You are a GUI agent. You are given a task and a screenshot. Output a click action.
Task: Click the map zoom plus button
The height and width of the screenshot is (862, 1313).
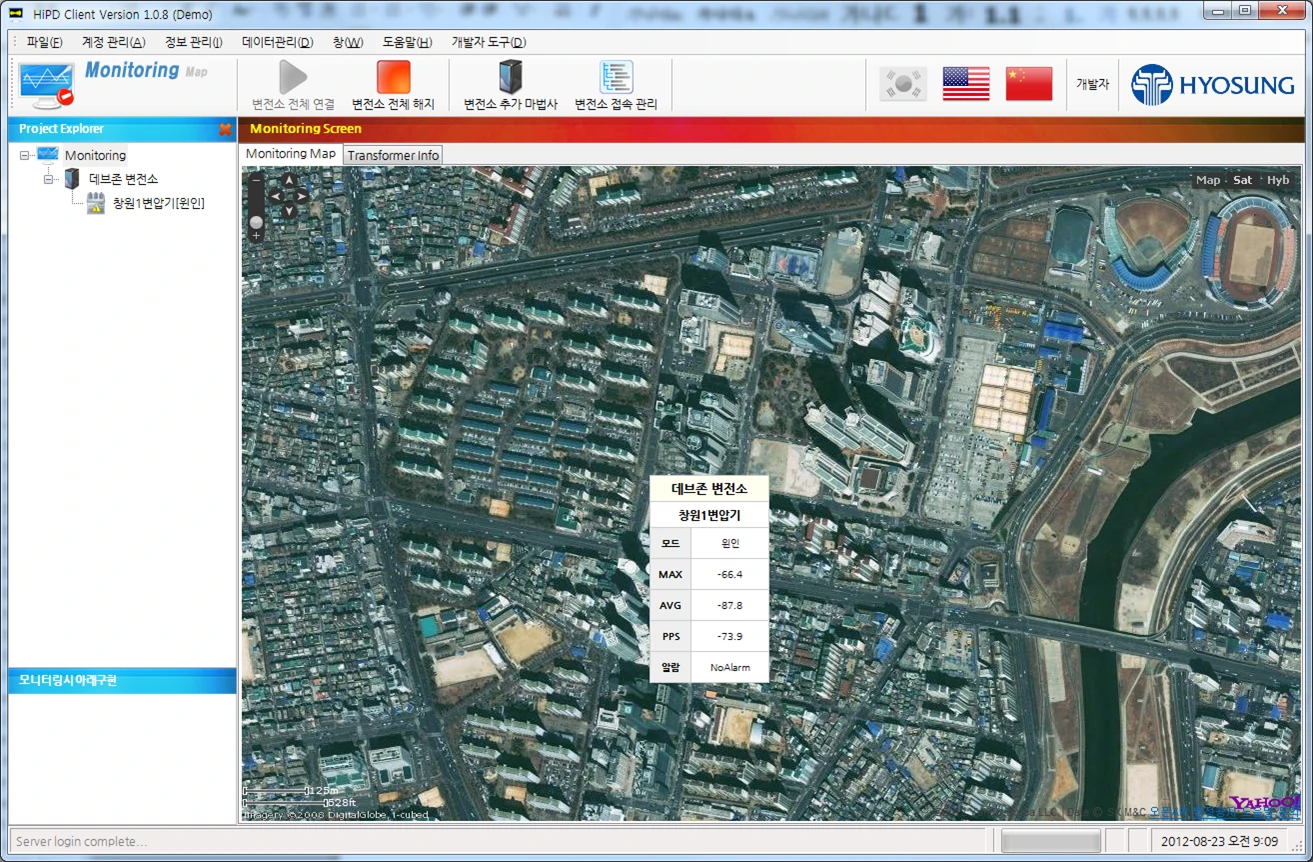pos(256,236)
